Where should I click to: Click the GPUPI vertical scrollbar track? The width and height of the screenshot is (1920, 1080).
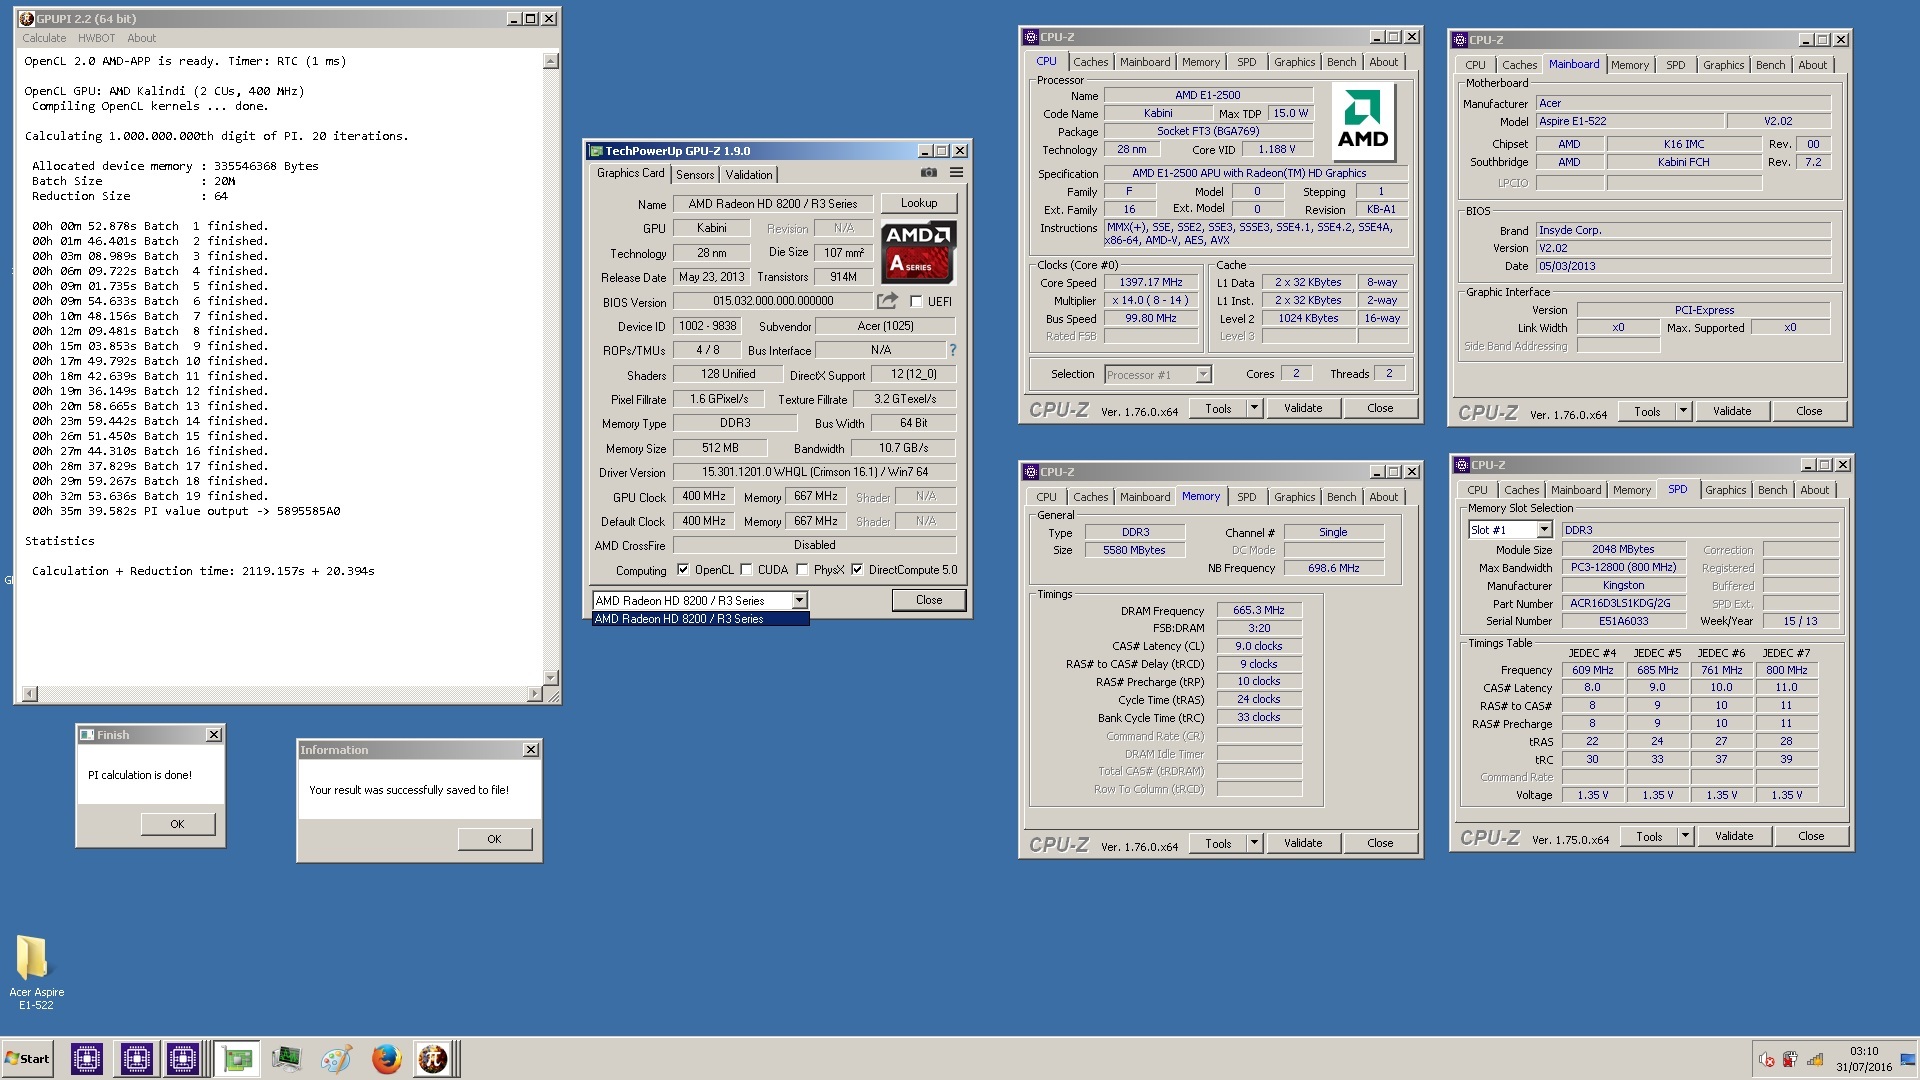click(550, 370)
